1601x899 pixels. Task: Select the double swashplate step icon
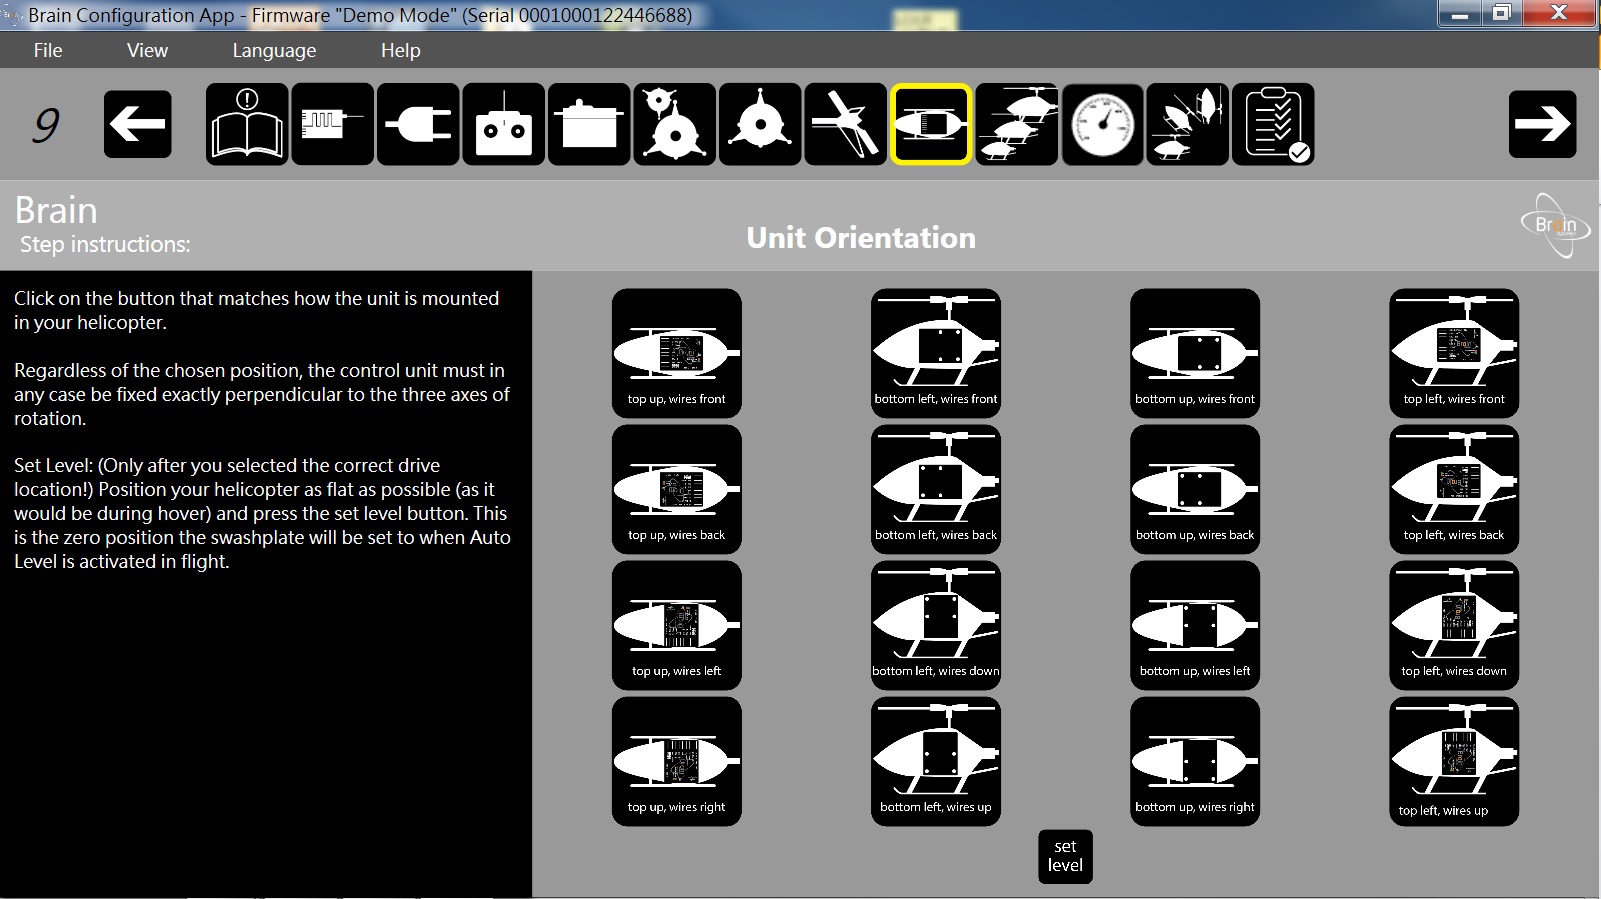coord(675,124)
